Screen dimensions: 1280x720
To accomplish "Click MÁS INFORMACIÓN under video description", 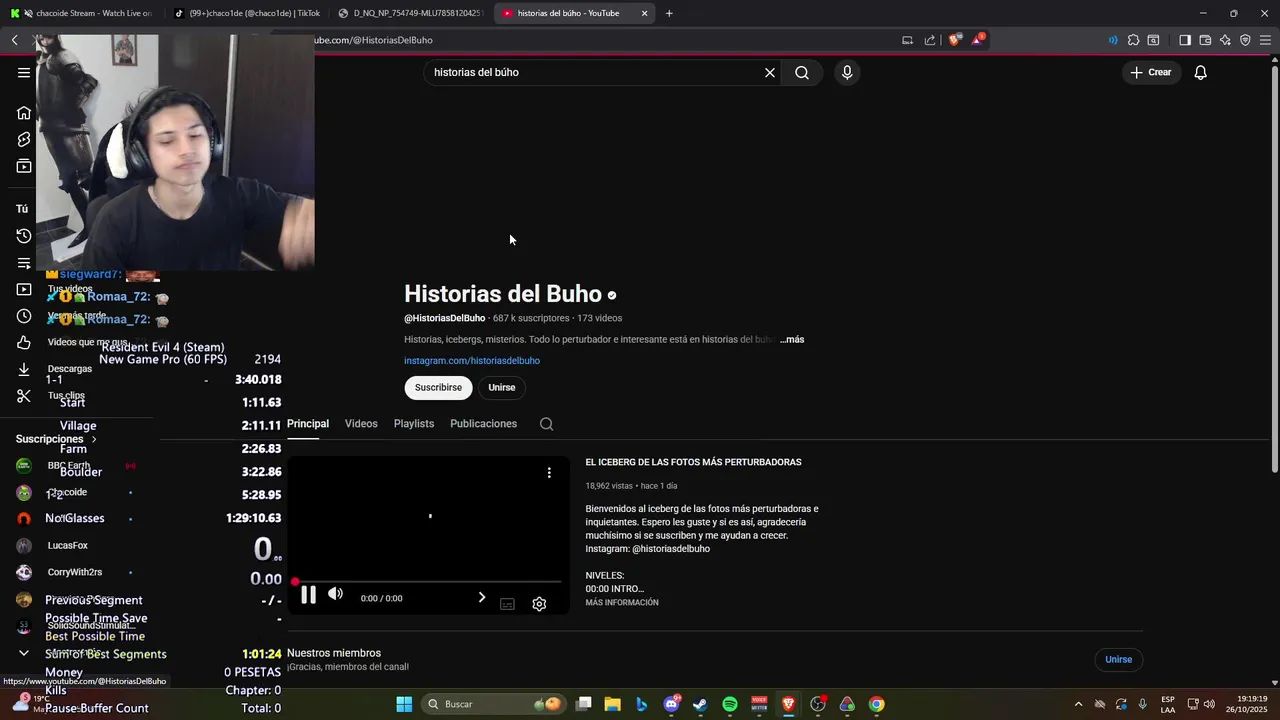I will pyautogui.click(x=622, y=603).
